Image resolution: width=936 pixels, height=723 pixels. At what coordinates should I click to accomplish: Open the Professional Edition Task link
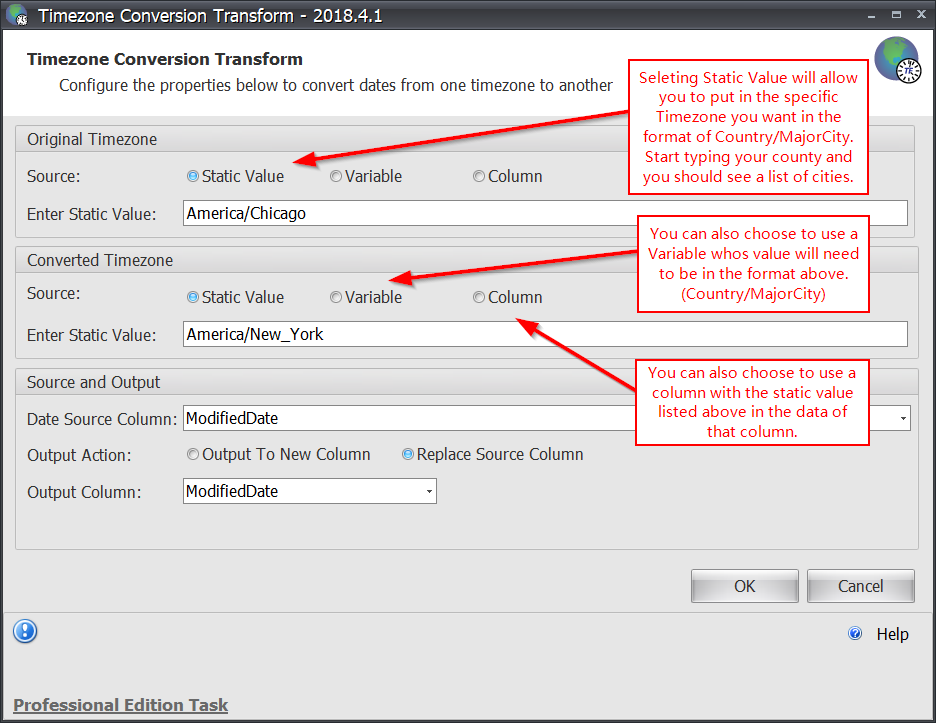[x=120, y=705]
